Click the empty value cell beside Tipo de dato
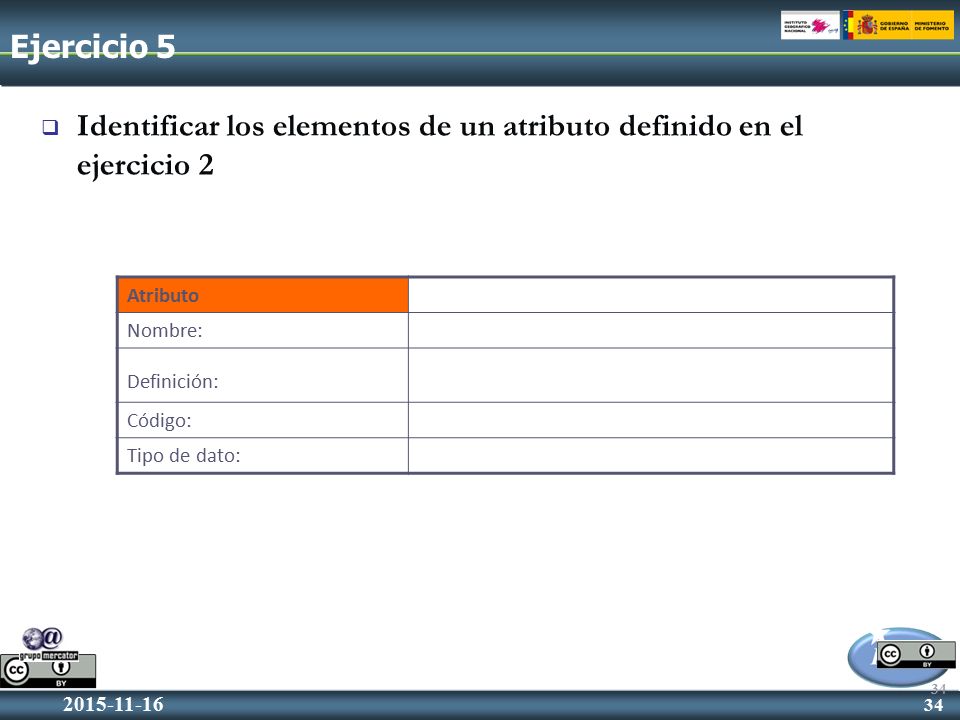Screen dimensions: 960x720 pos(651,456)
